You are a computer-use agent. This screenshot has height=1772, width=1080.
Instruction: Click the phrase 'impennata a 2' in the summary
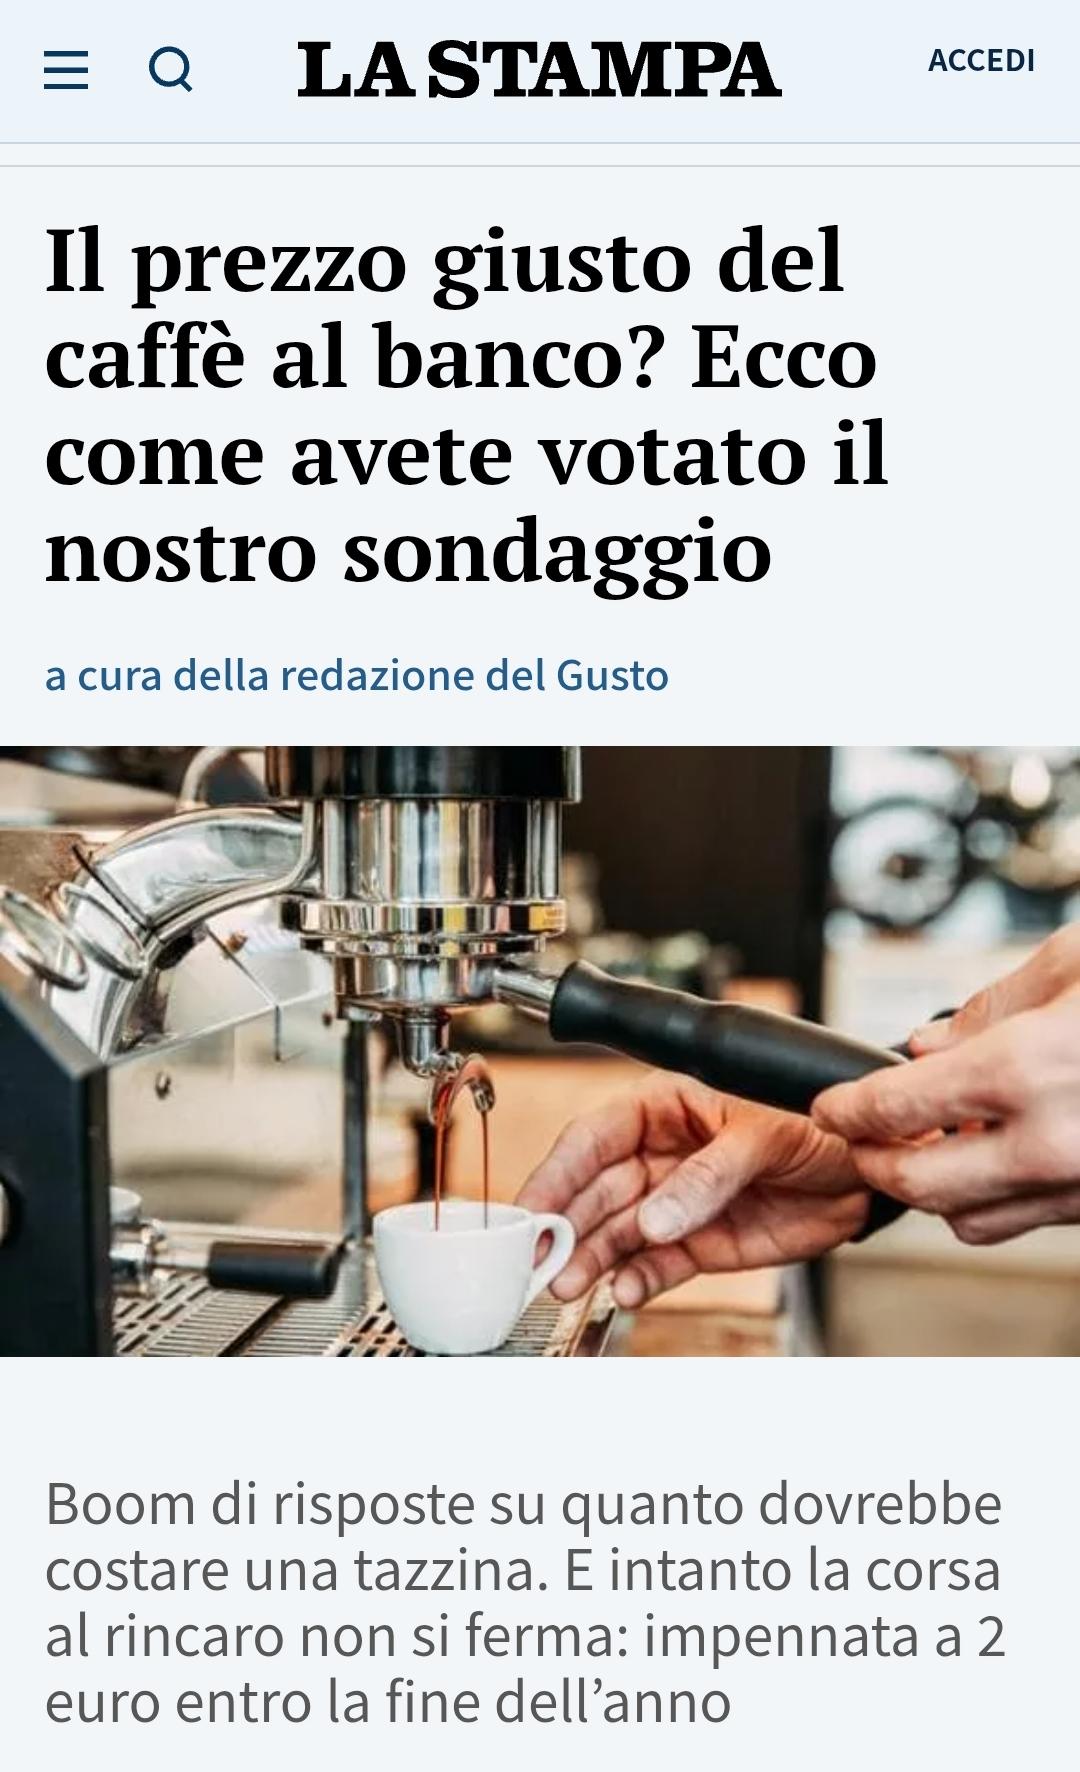click(824, 1636)
